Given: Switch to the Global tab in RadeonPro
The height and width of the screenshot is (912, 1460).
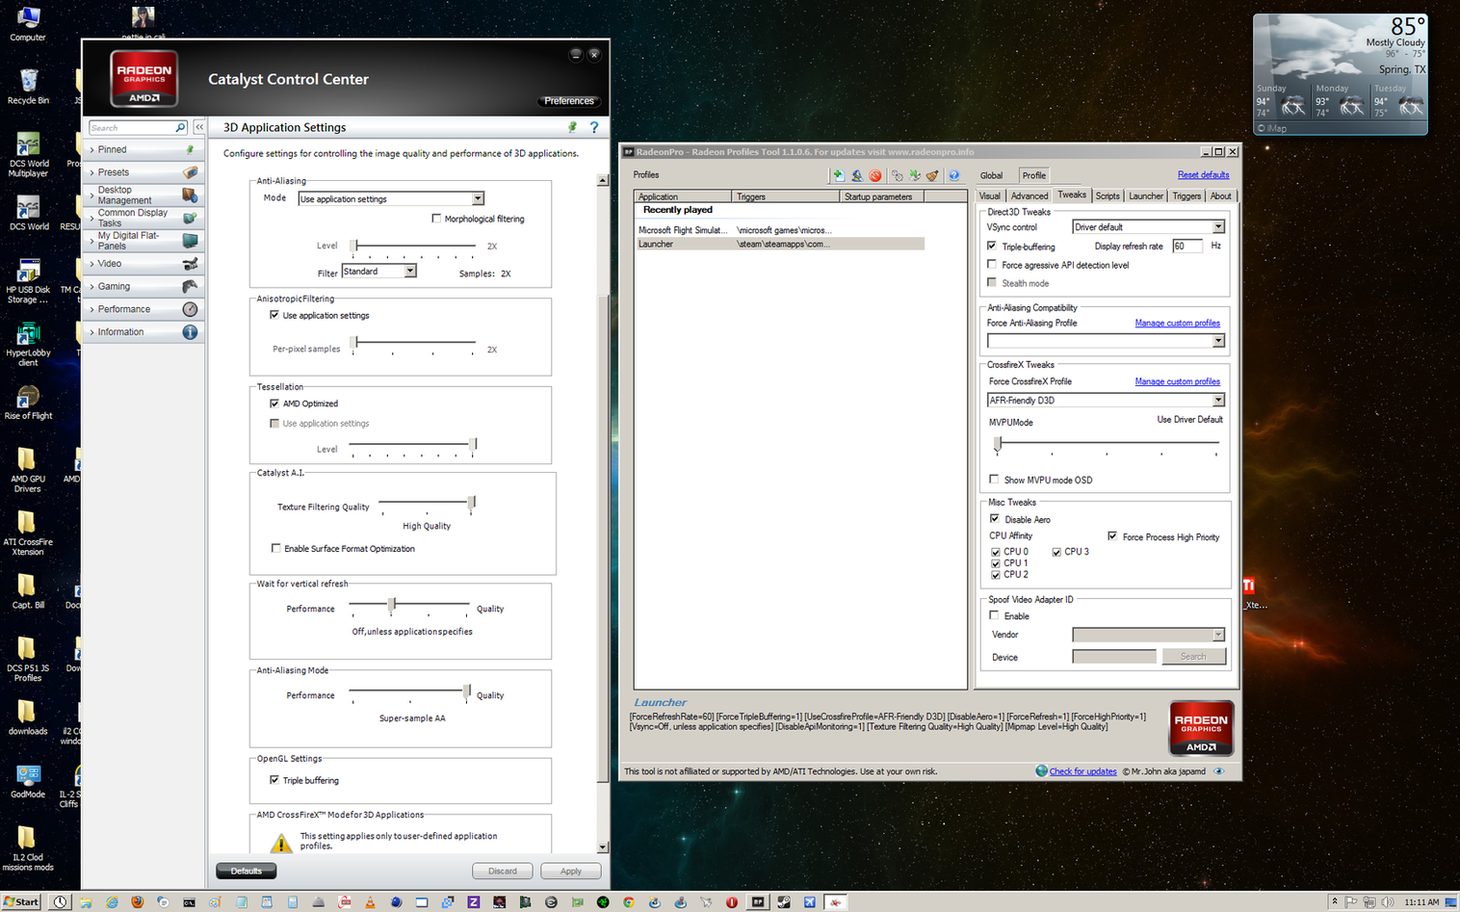Looking at the screenshot, I should click(991, 175).
